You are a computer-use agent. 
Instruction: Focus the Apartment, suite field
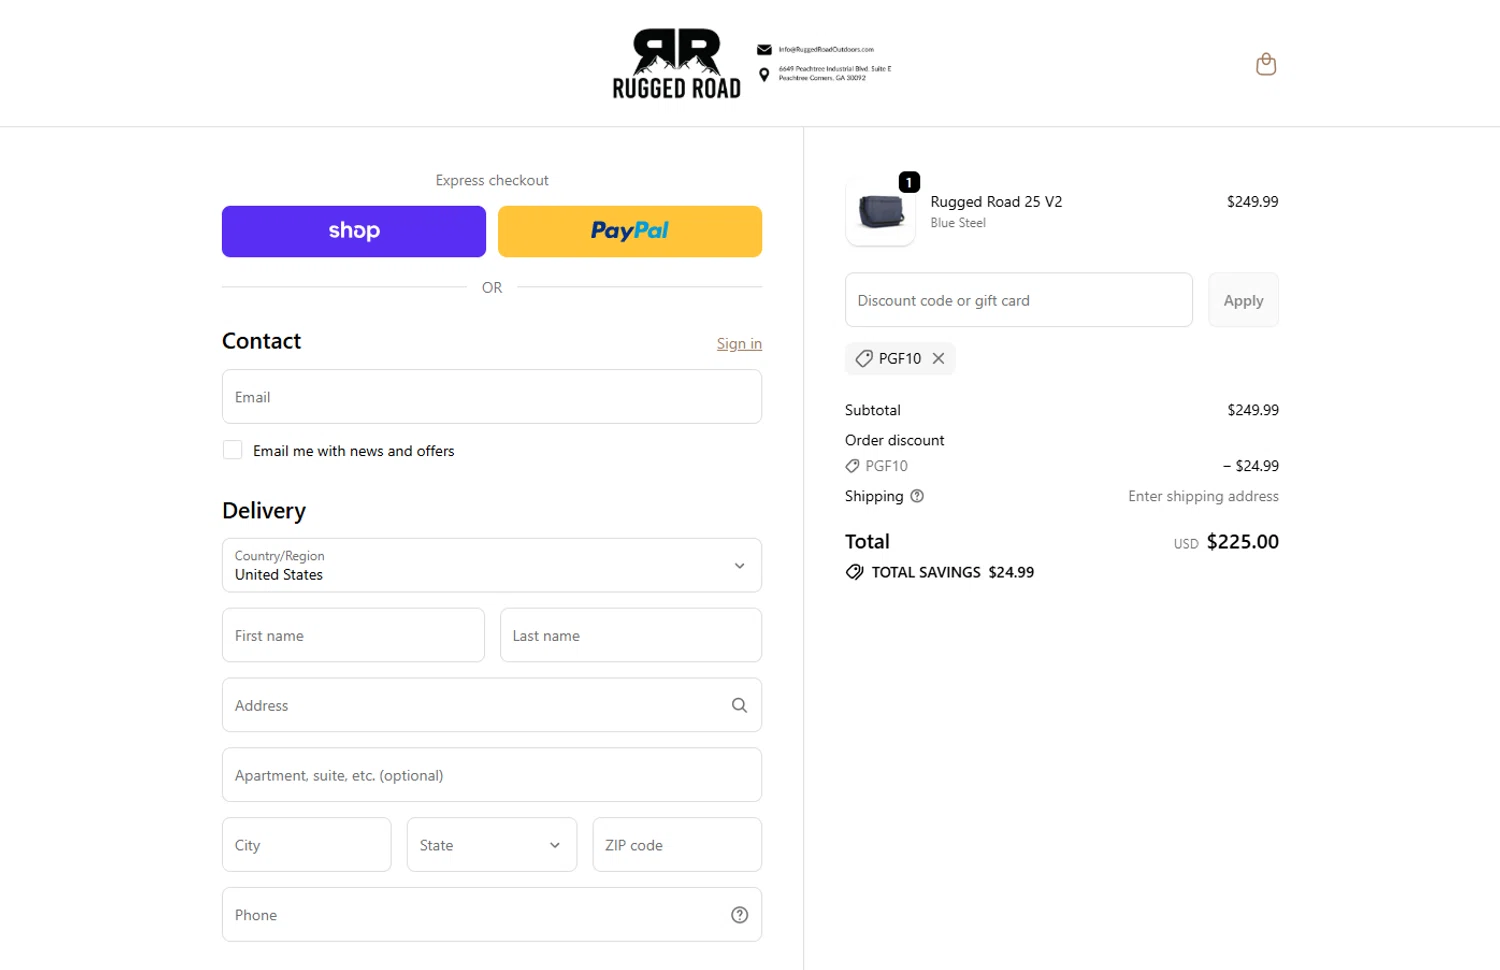click(492, 775)
